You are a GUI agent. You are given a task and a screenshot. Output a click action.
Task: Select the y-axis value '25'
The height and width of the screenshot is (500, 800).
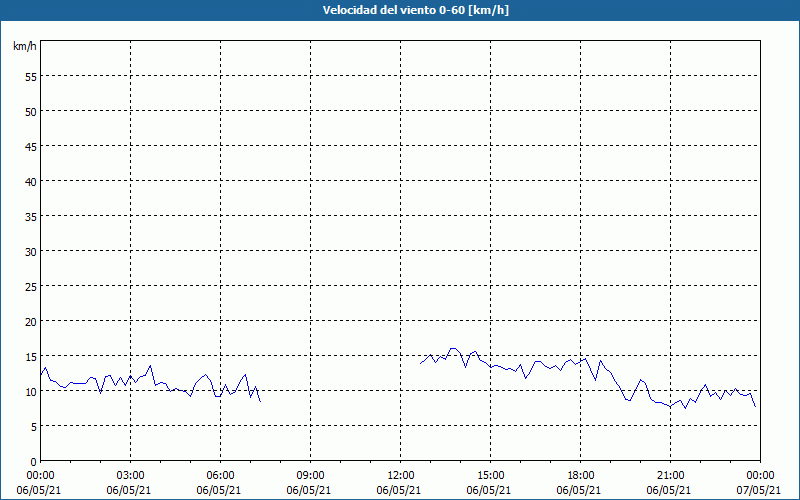point(31,287)
